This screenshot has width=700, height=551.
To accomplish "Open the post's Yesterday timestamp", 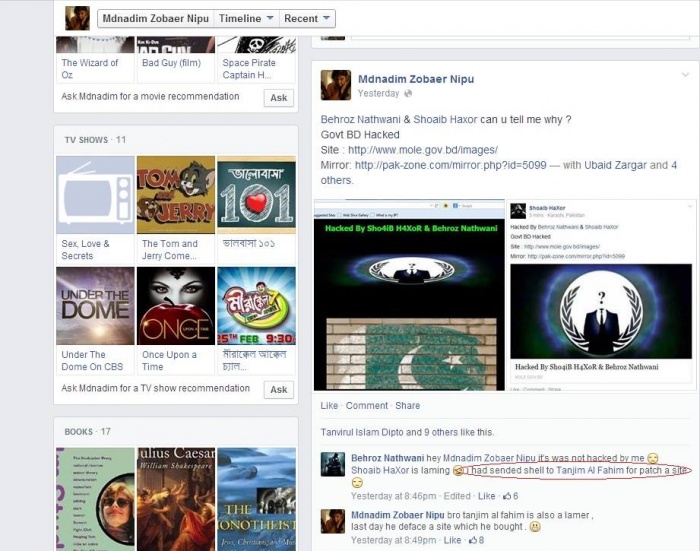I will 378,93.
